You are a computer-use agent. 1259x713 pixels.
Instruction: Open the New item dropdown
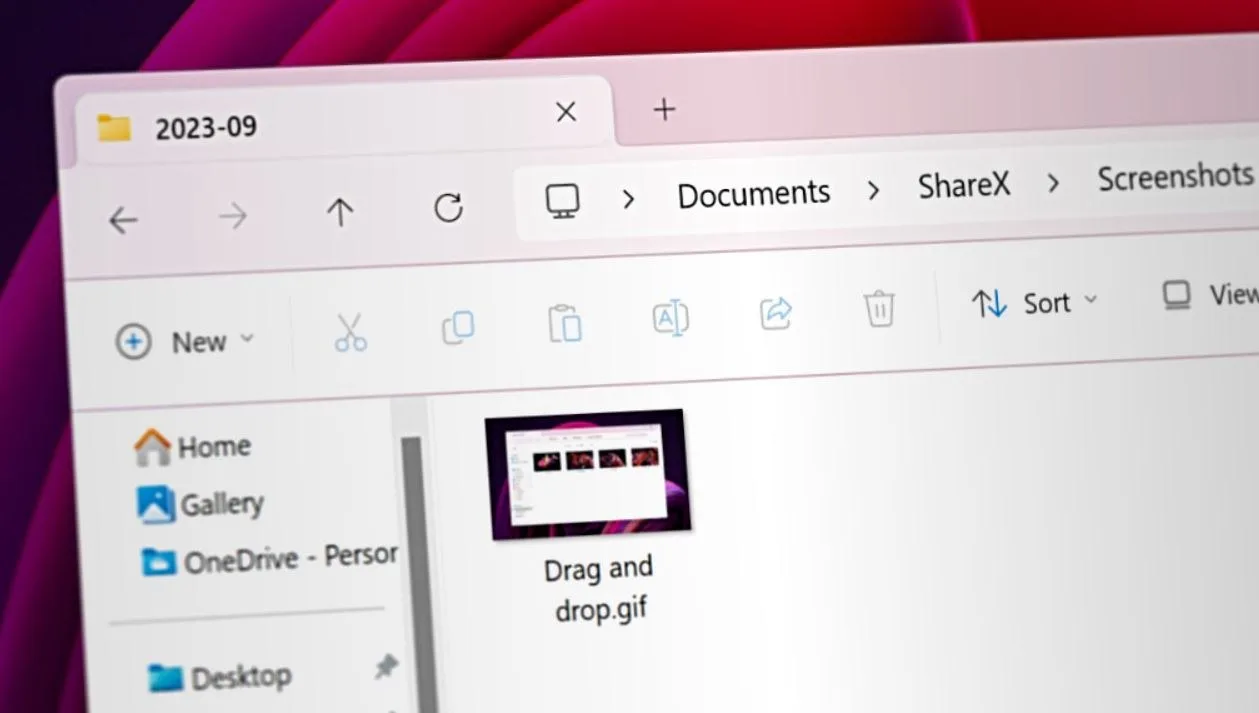185,342
